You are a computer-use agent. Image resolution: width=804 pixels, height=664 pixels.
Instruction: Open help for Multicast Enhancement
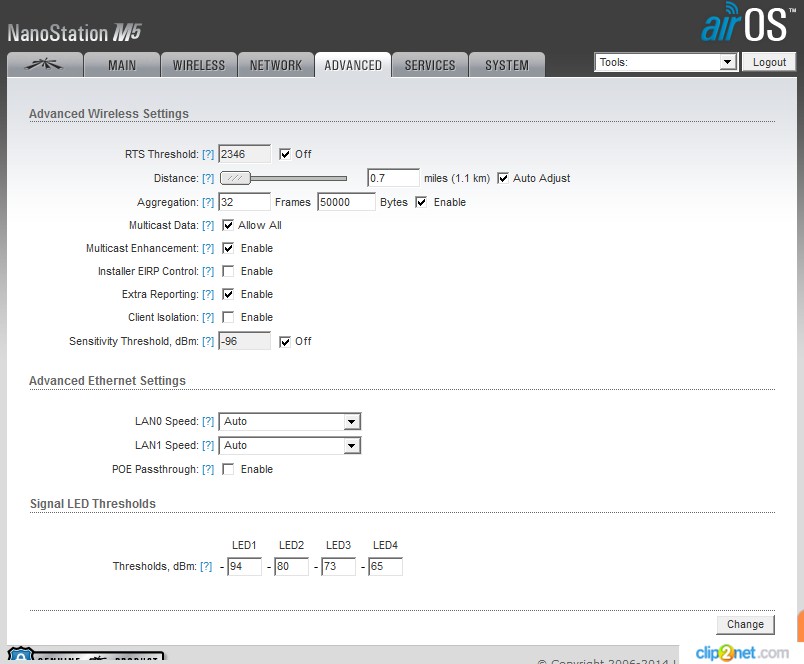click(208, 249)
